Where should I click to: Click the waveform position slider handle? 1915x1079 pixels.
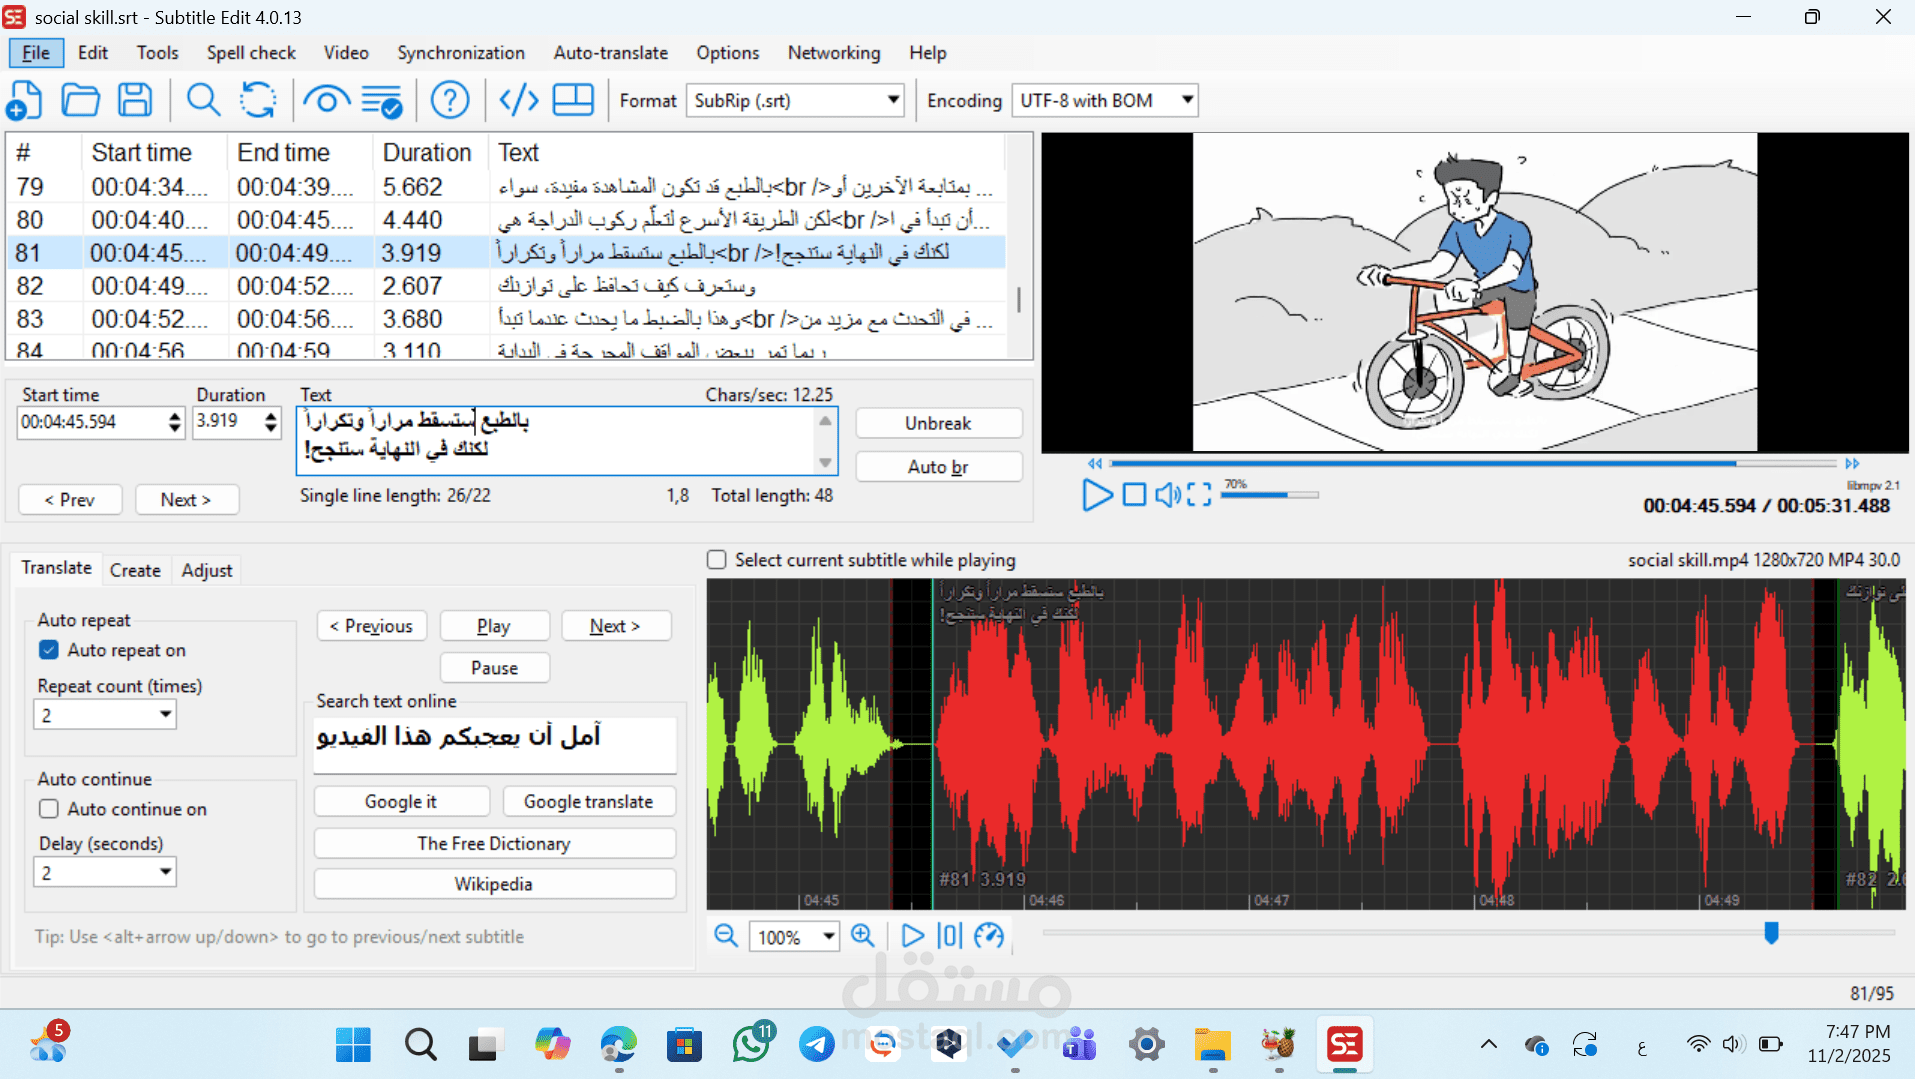click(x=1771, y=932)
